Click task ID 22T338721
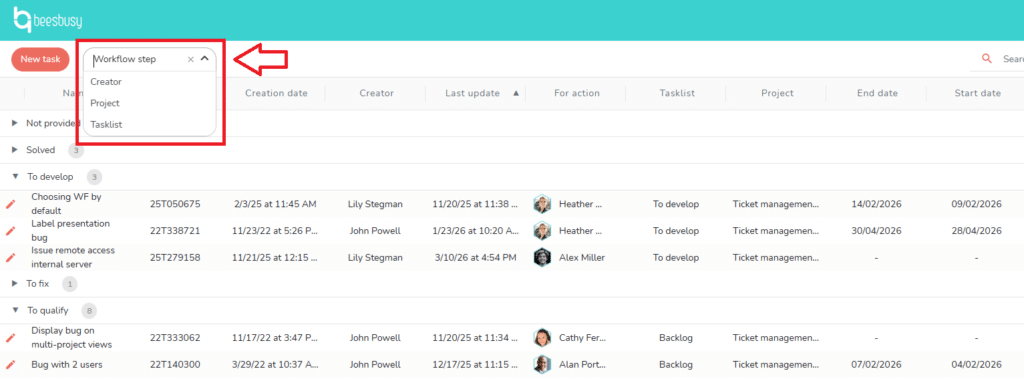1024x379 pixels. [175, 231]
